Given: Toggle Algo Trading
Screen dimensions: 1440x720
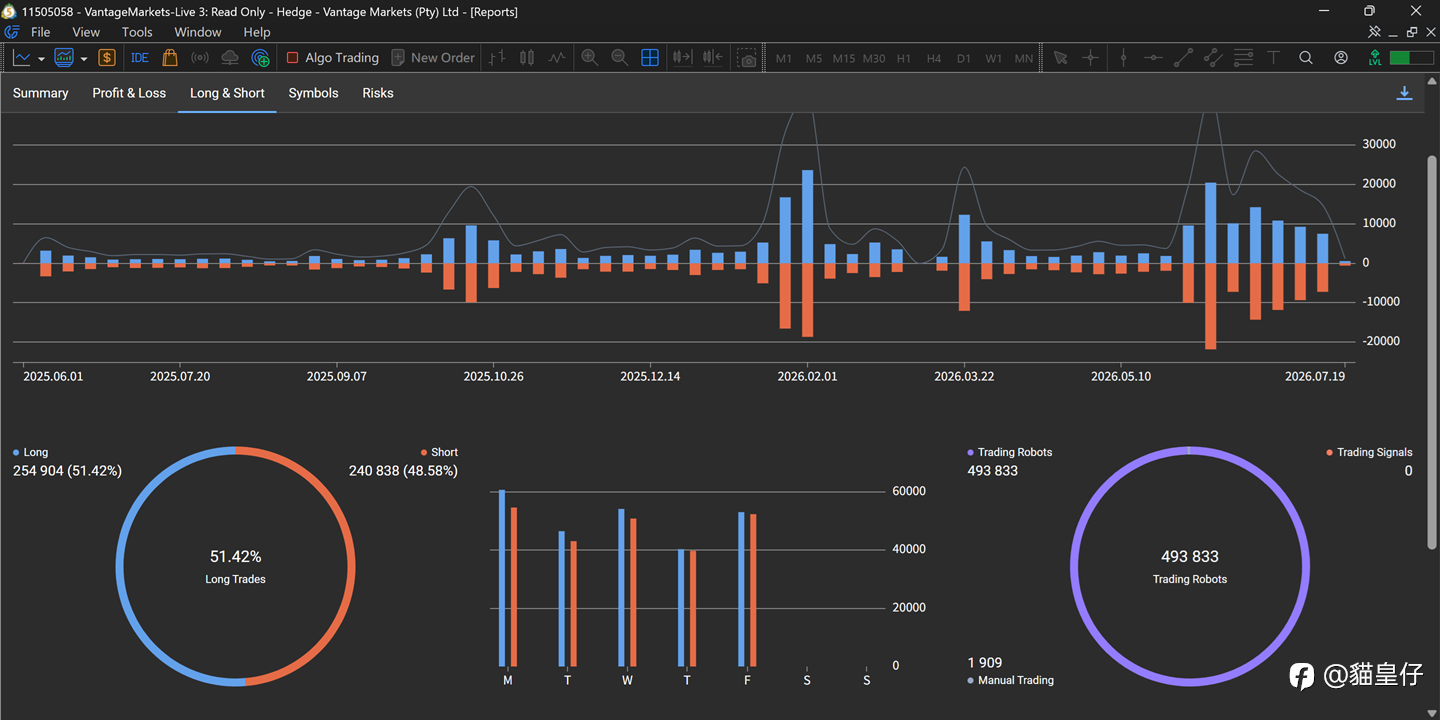Looking at the screenshot, I should (333, 58).
